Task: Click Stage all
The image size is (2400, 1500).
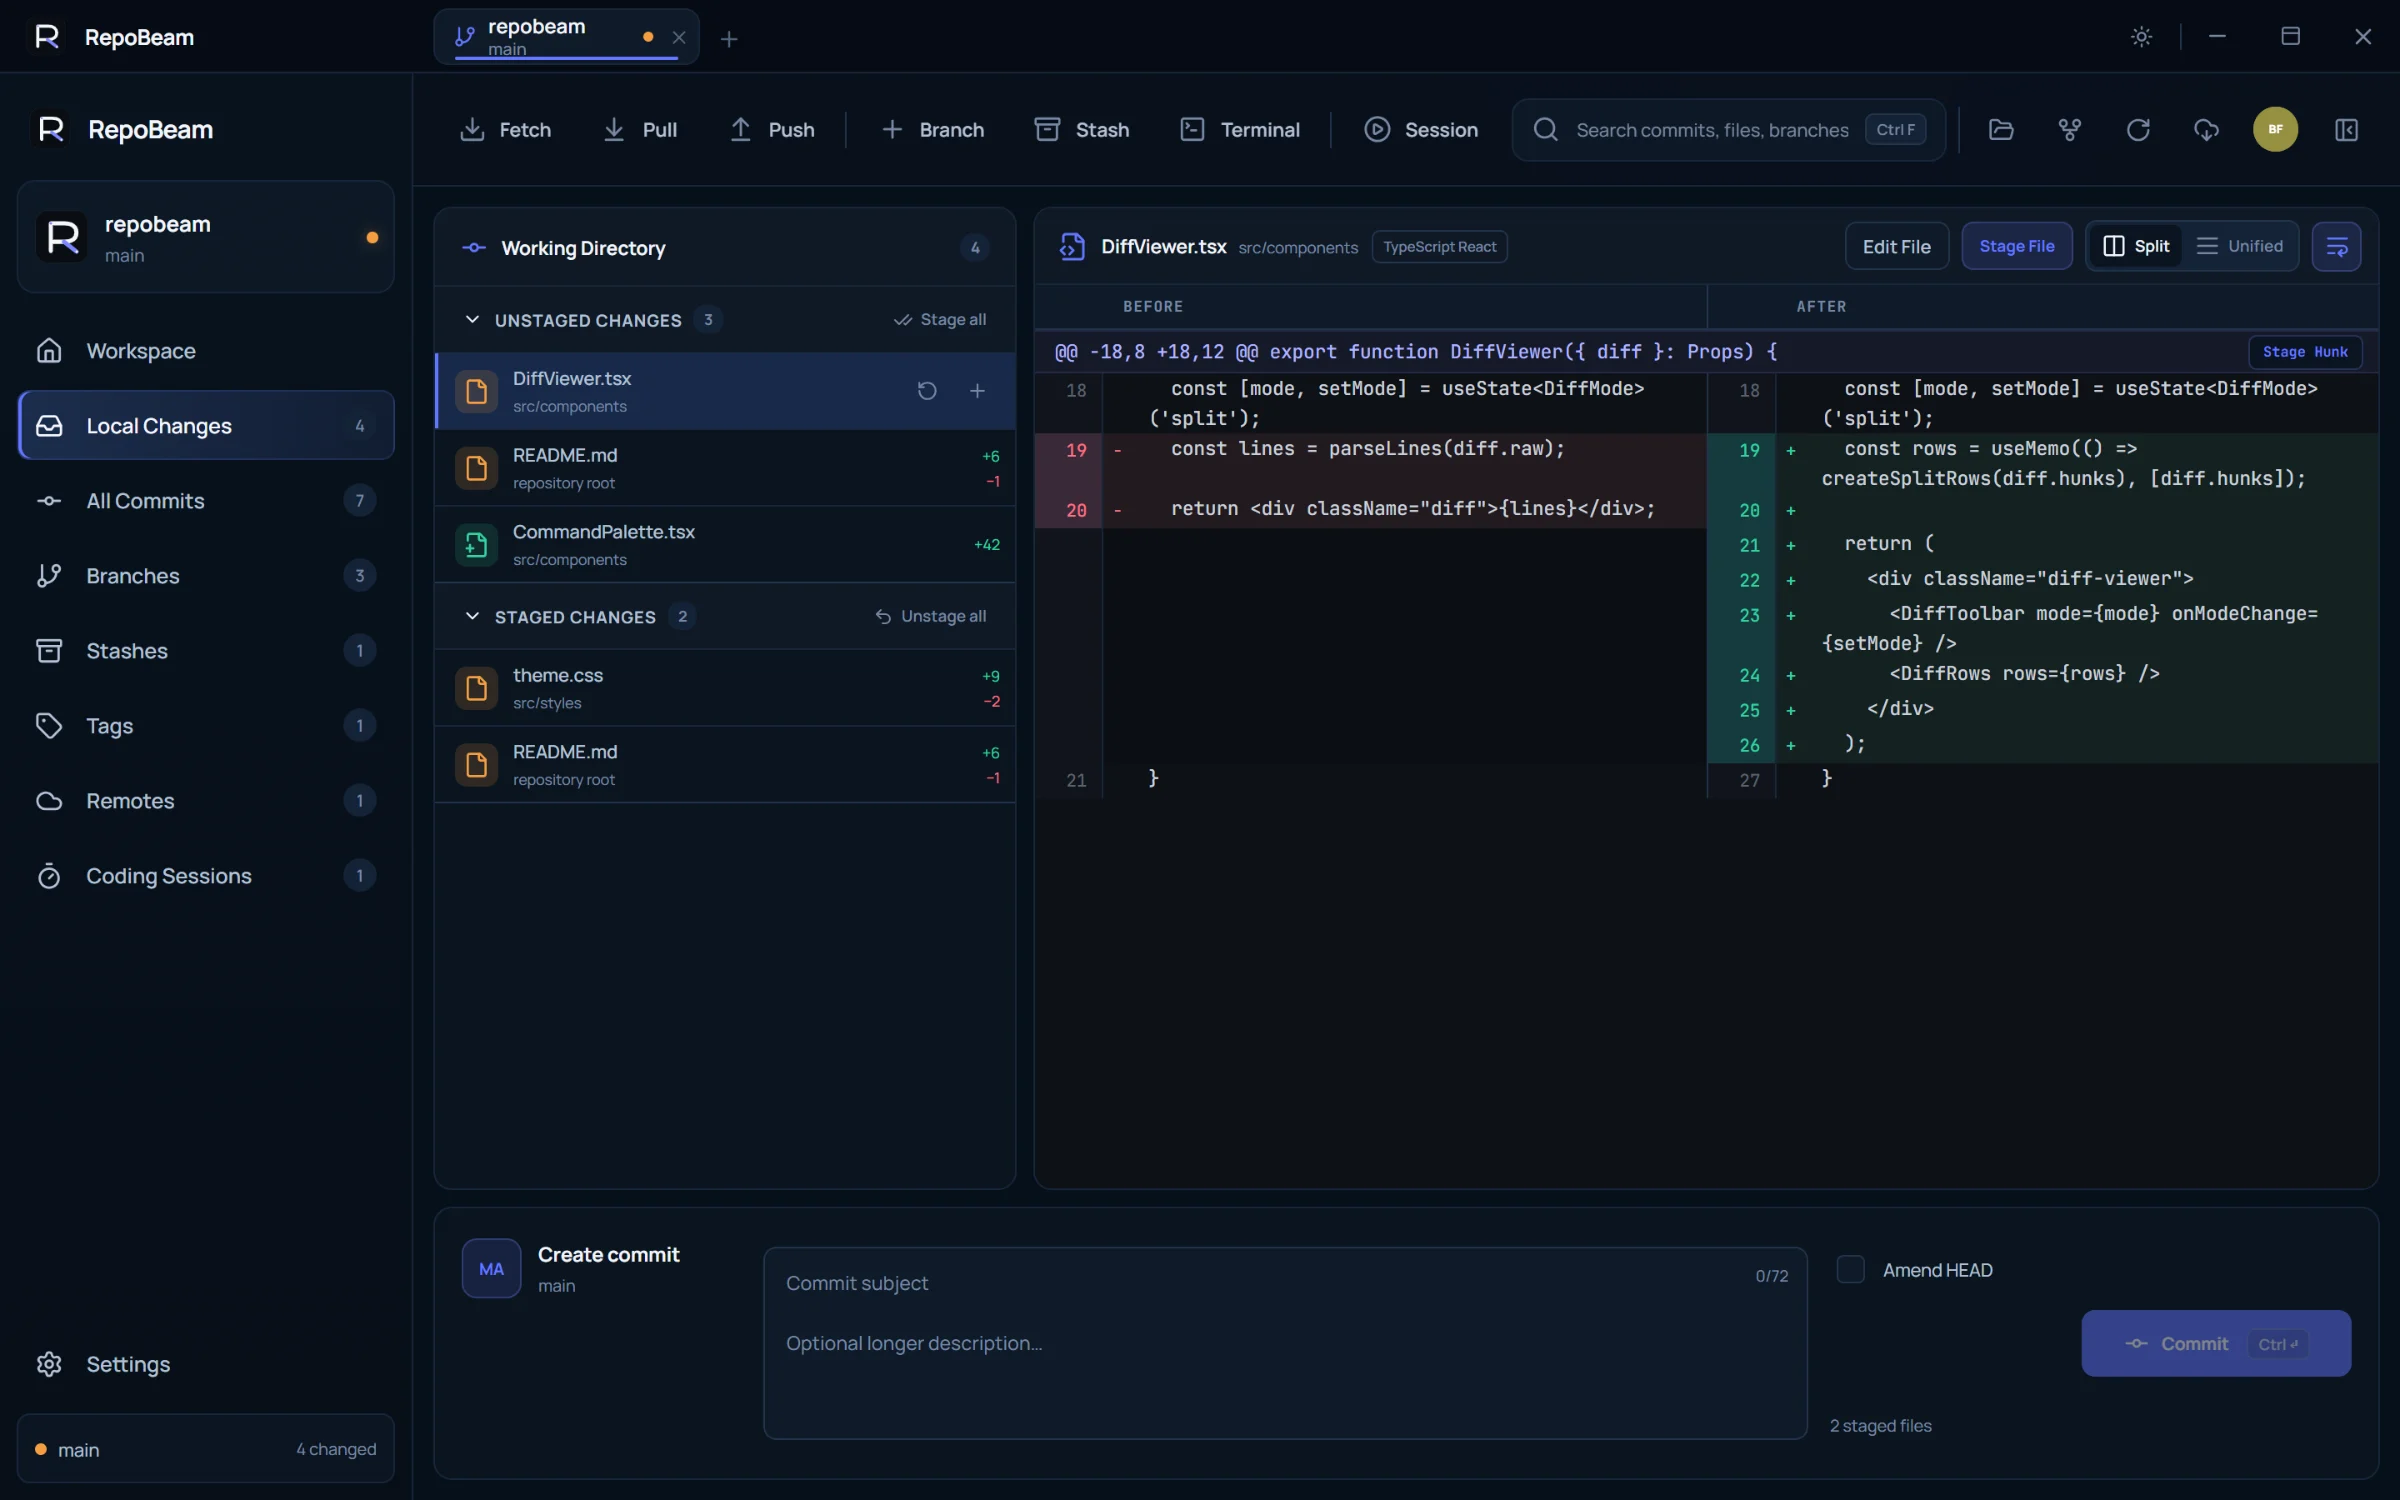Action: [x=940, y=320]
